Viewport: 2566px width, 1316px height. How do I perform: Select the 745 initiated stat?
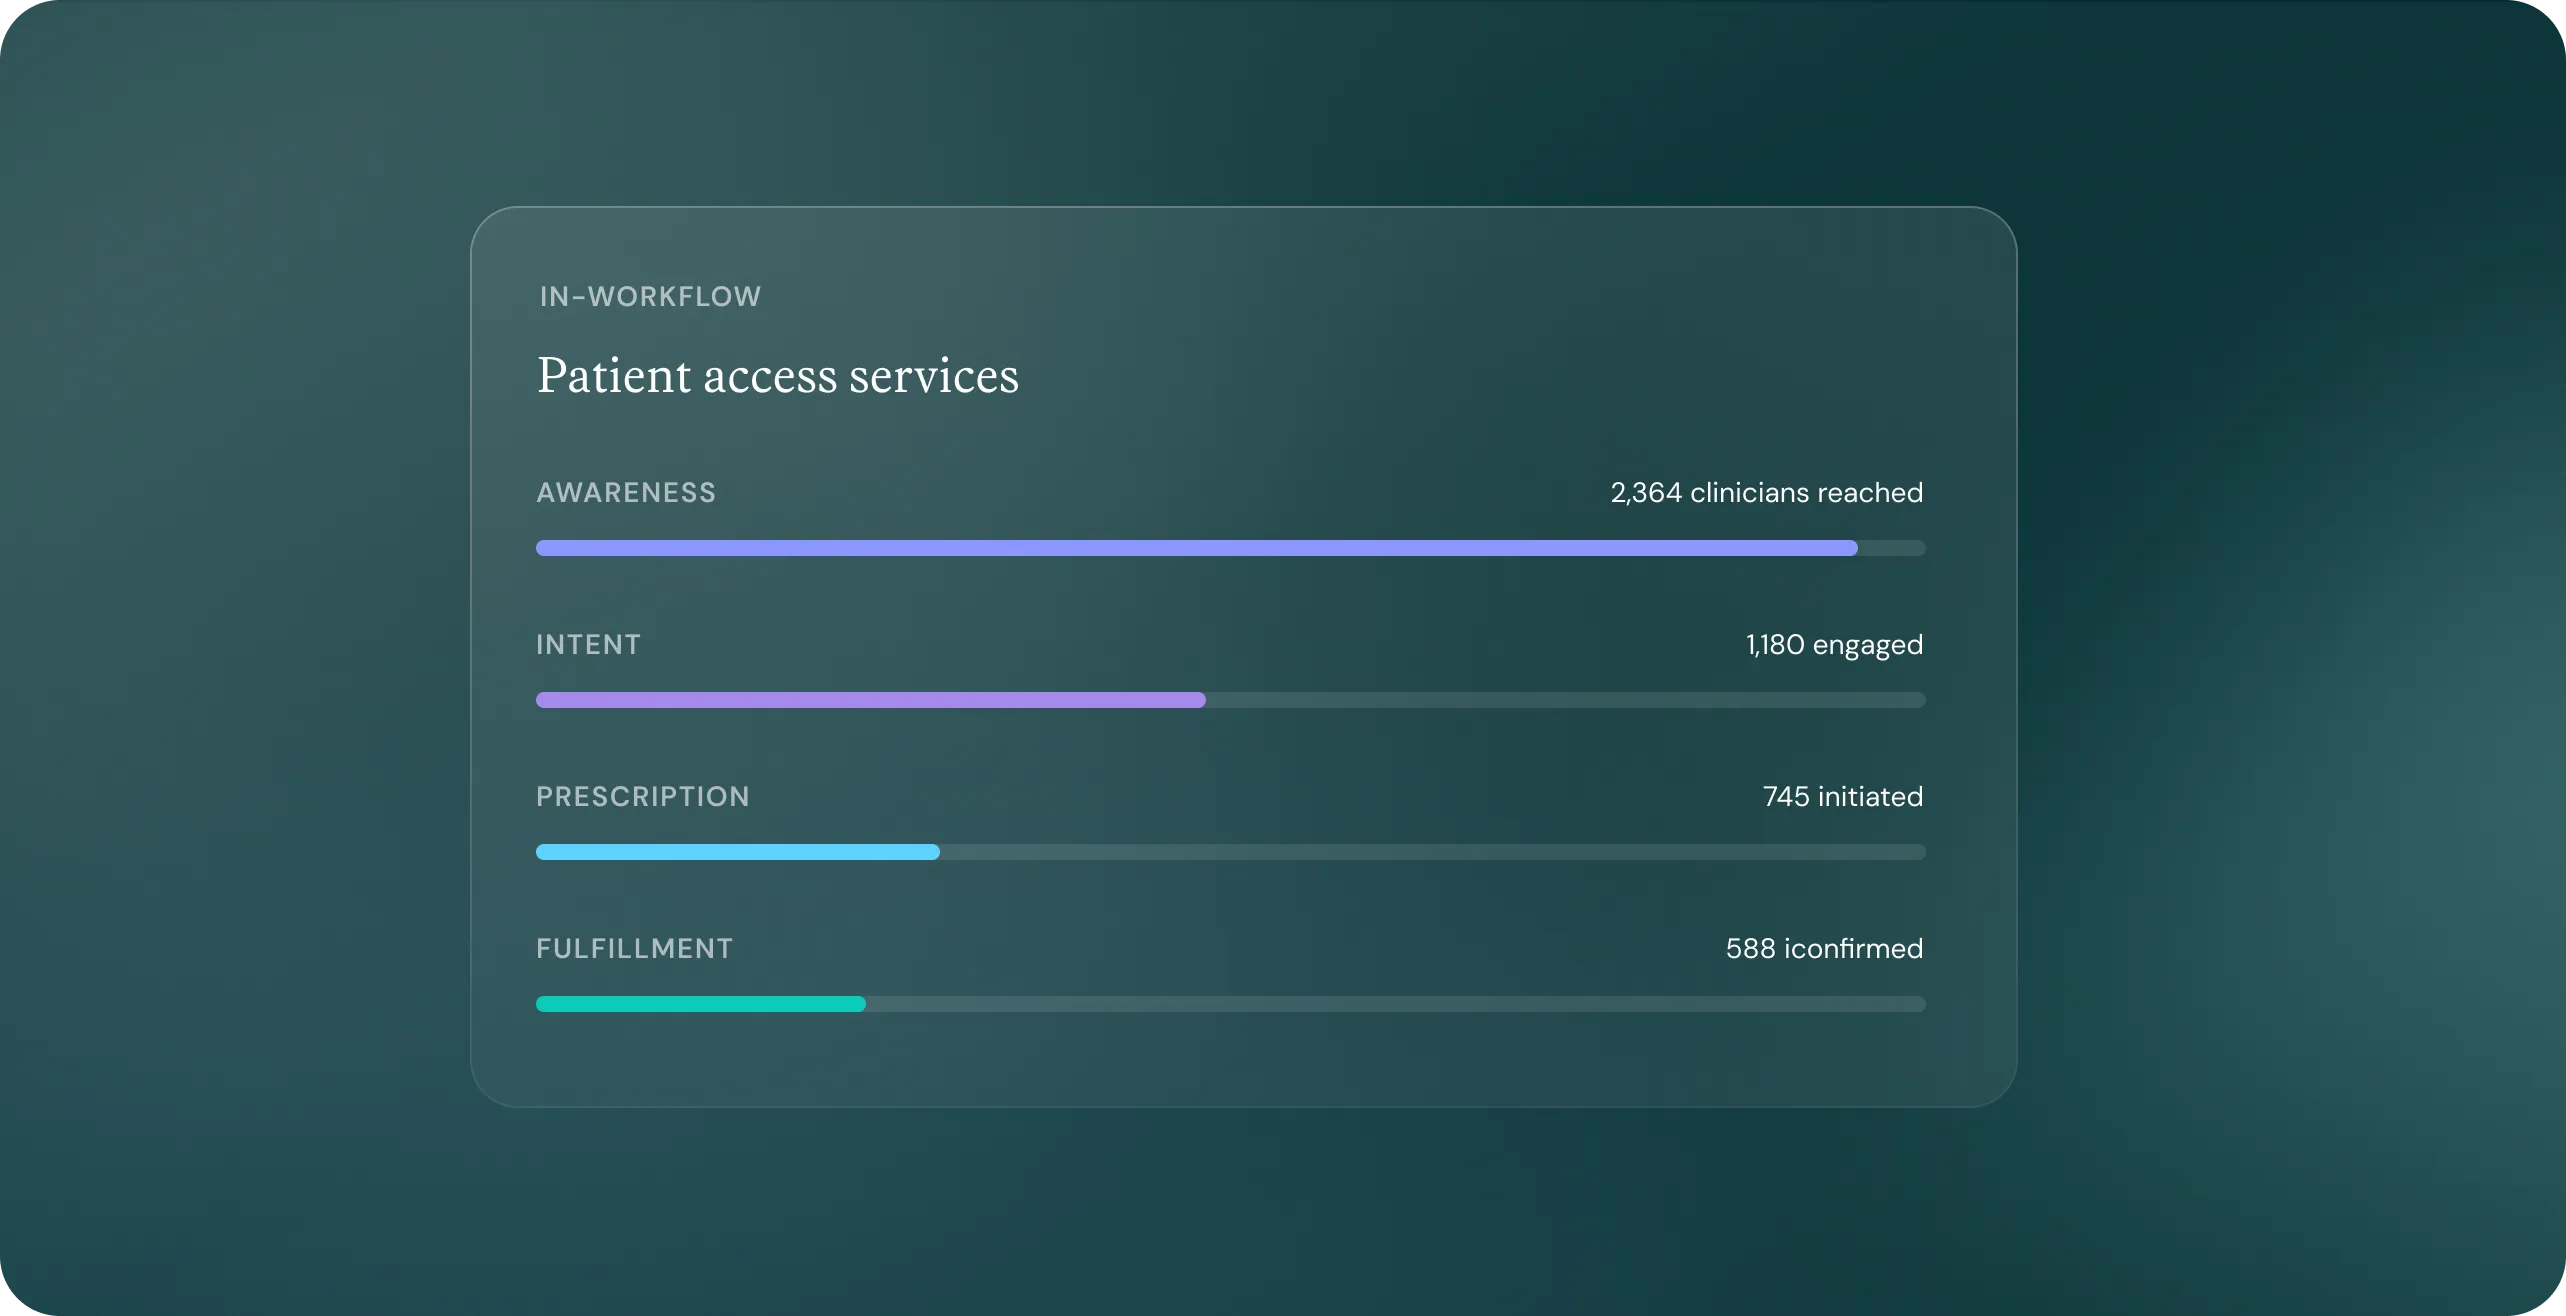[1841, 796]
